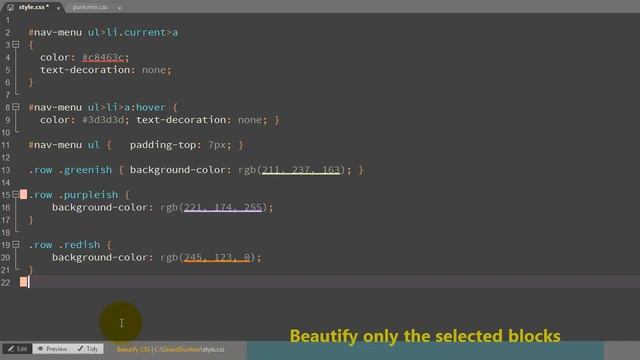This screenshot has width=640, height=360.
Task: Click line number 11 in the gutter
Action: pos(6,145)
